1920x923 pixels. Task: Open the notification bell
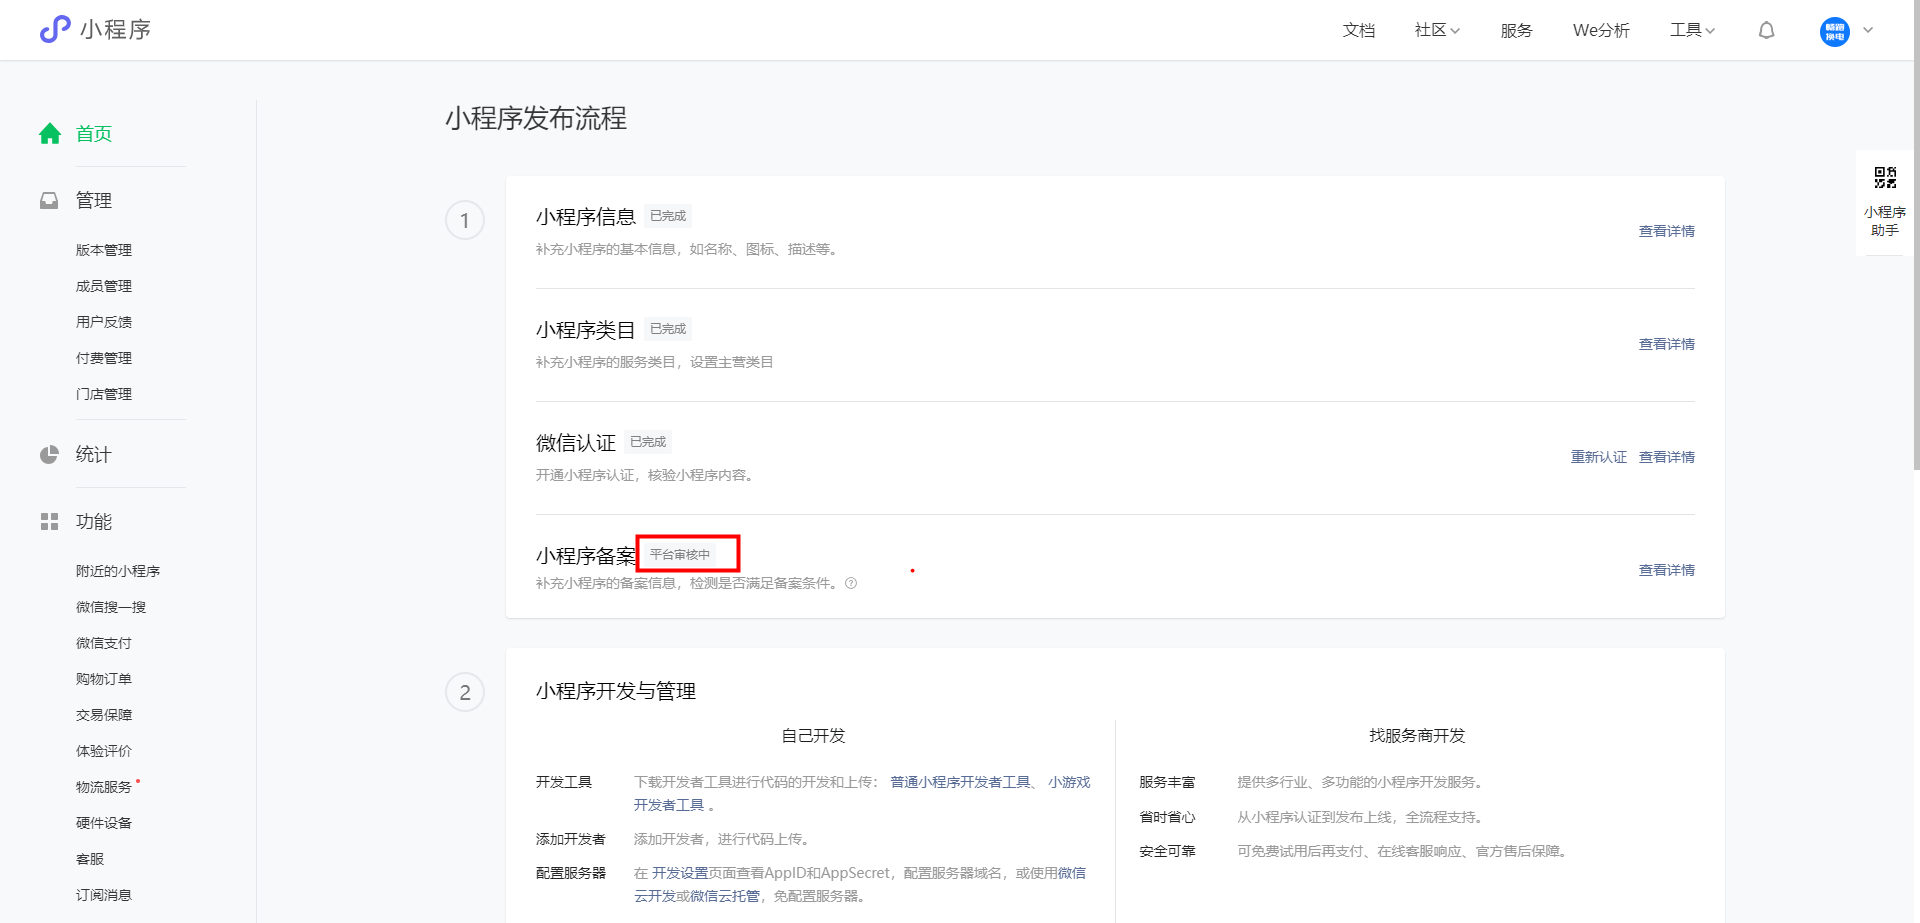click(x=1767, y=31)
